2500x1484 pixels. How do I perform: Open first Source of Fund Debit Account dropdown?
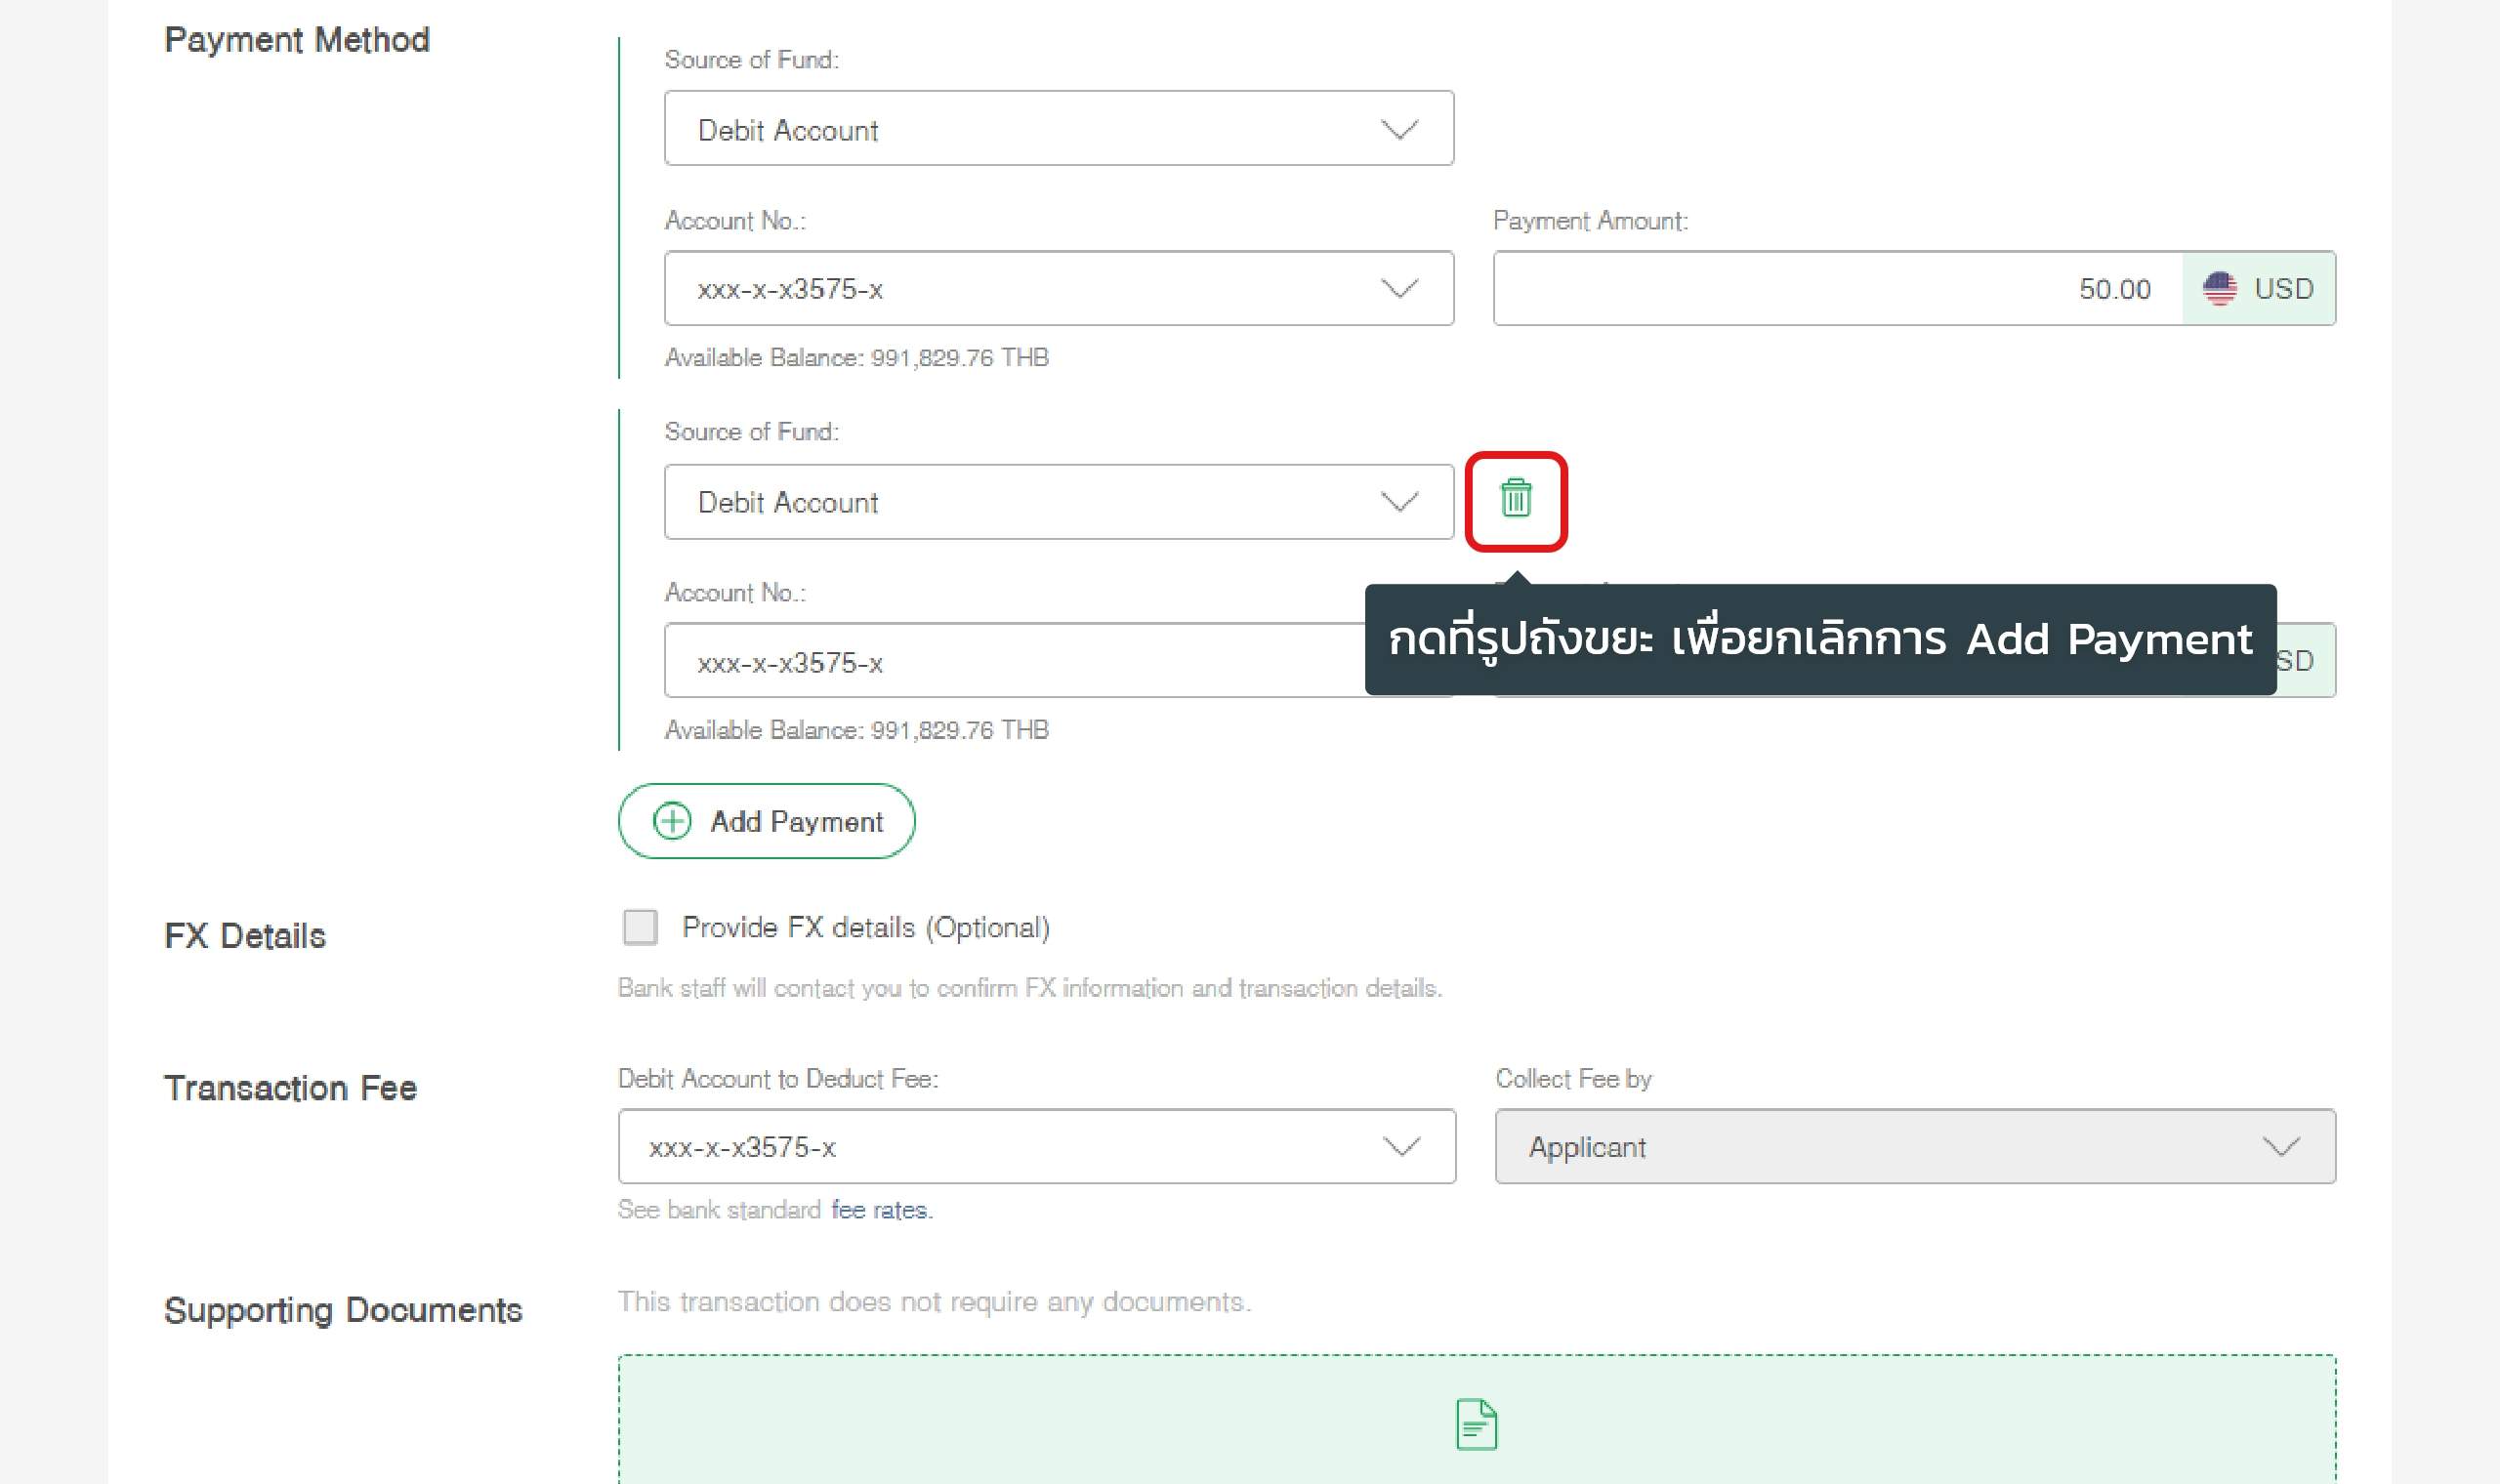coord(1058,129)
